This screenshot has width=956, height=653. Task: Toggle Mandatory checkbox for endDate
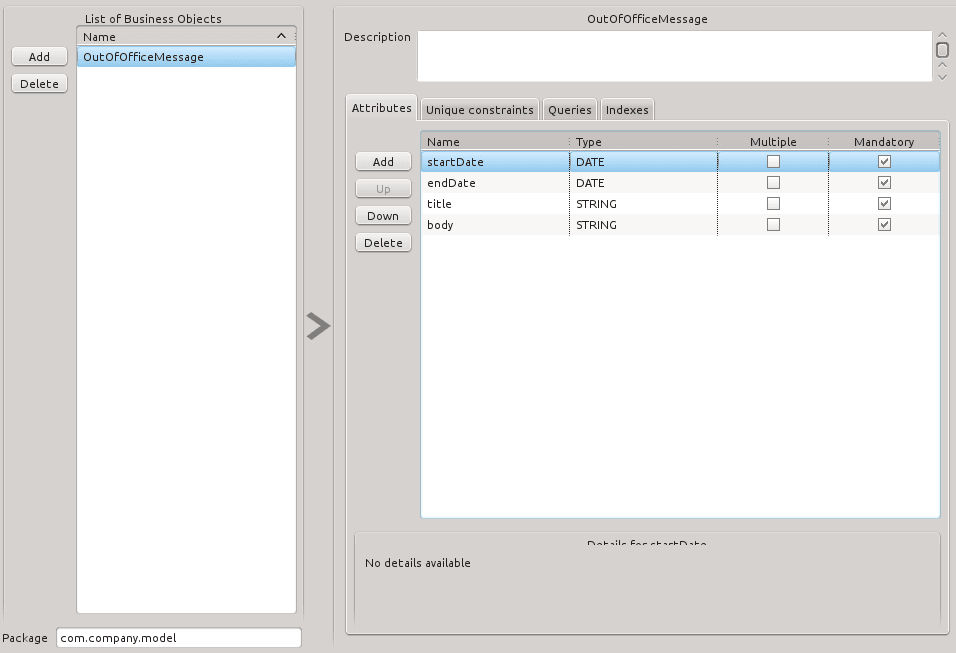pyautogui.click(x=884, y=183)
